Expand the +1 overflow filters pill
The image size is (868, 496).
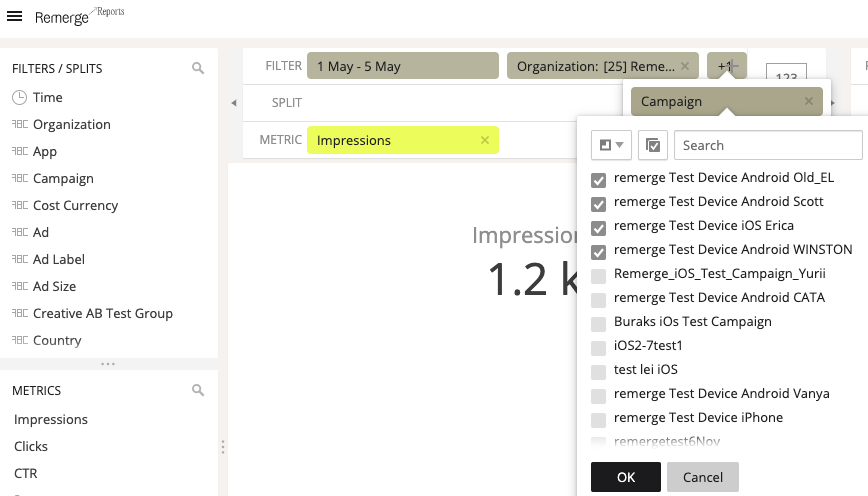725,67
